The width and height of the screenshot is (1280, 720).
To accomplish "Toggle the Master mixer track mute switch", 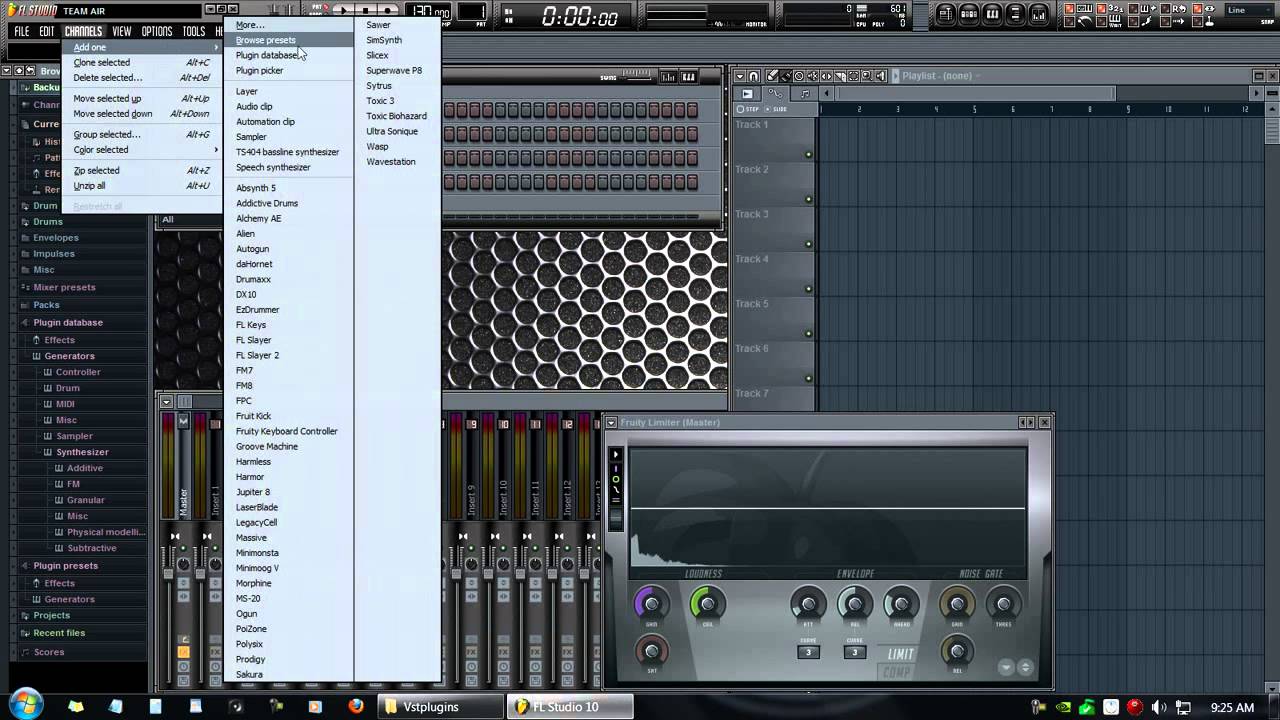I will click(183, 548).
